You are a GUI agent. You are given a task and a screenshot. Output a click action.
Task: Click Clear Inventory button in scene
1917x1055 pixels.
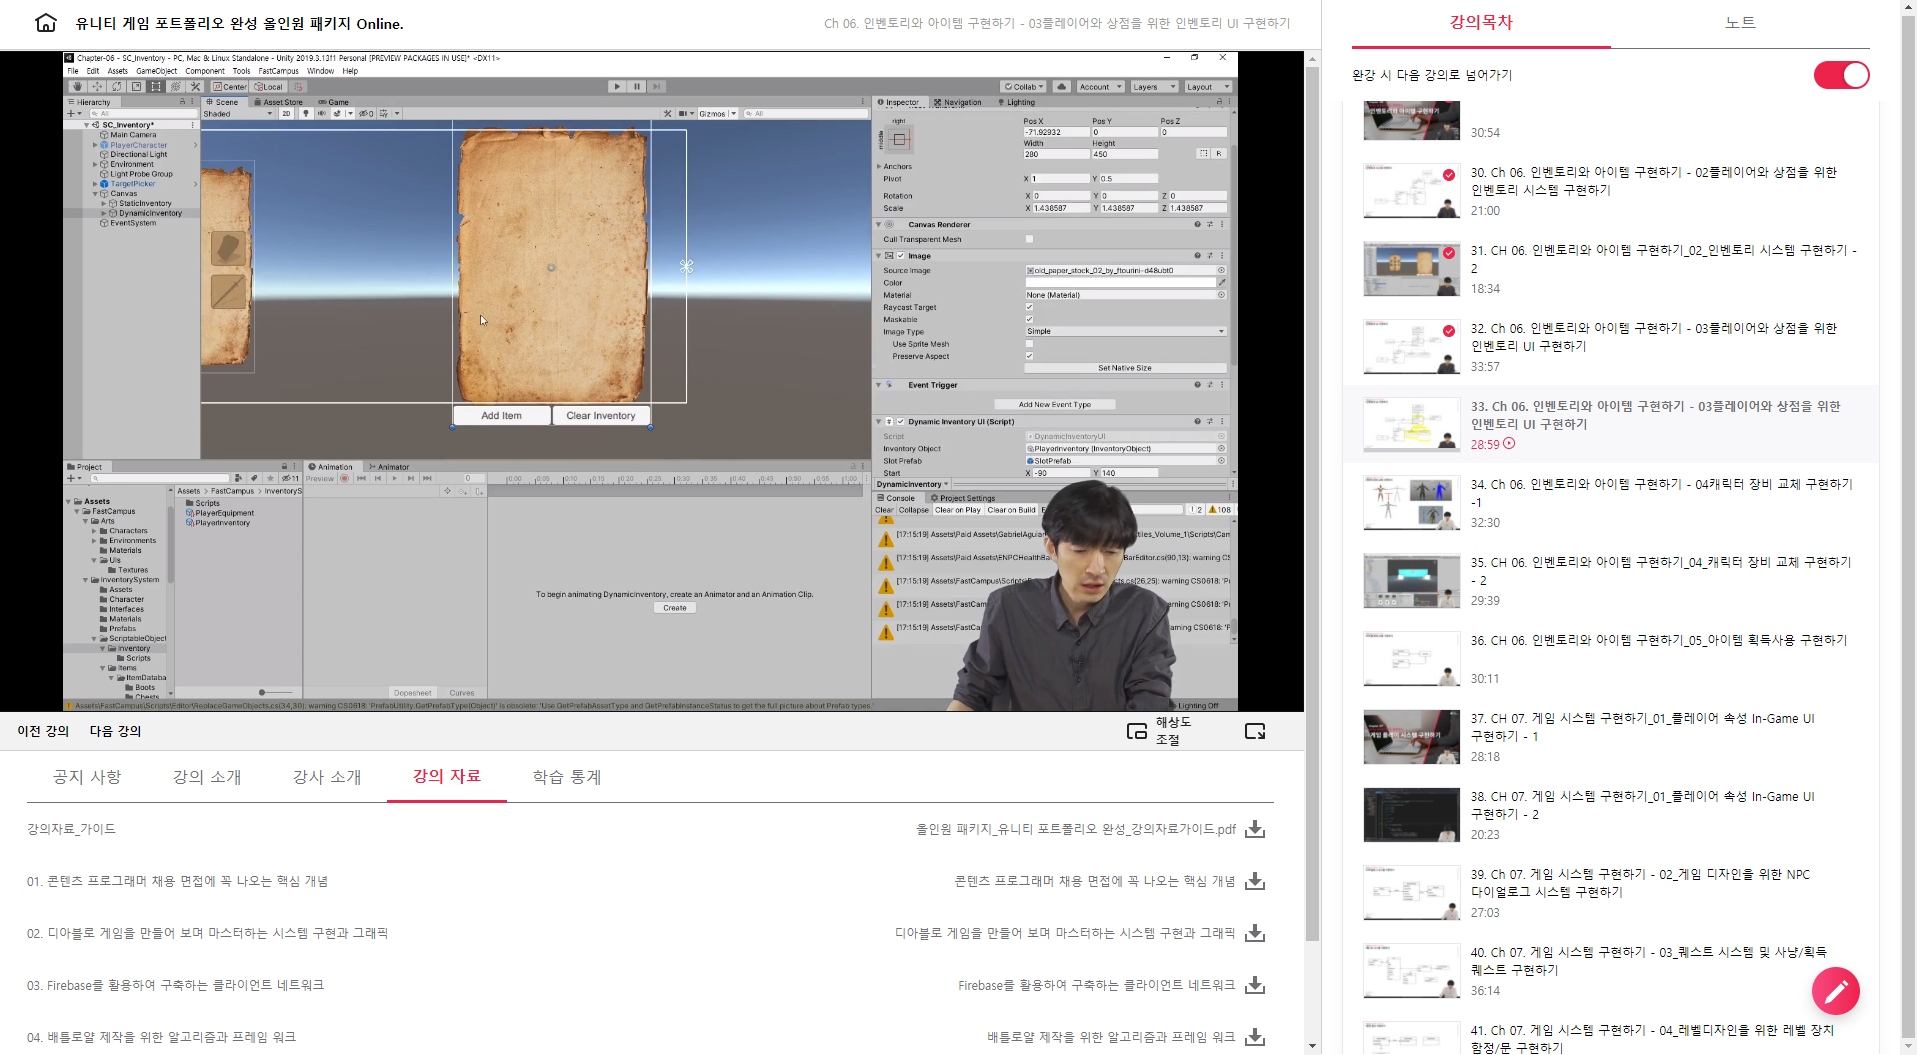(601, 416)
